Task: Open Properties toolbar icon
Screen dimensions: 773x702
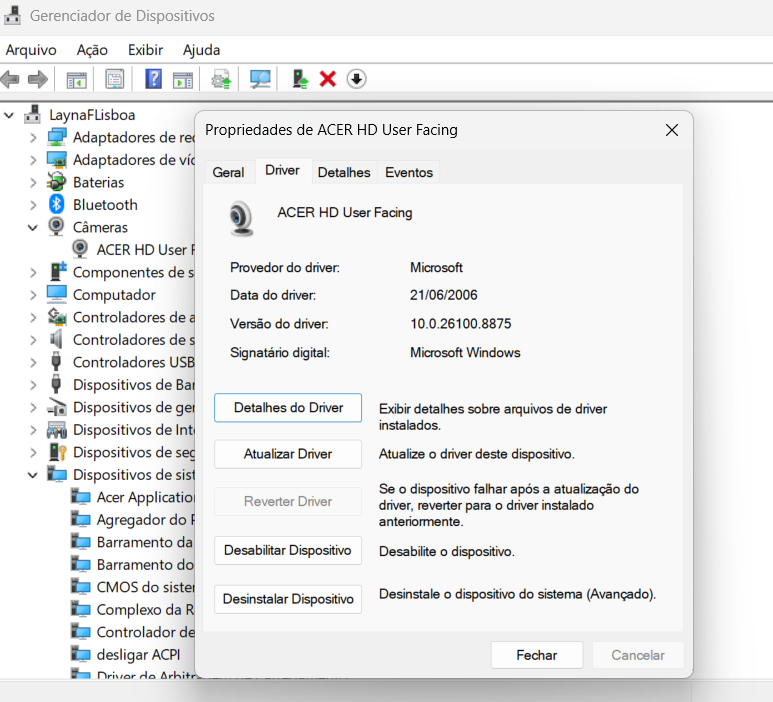Action: (114, 79)
